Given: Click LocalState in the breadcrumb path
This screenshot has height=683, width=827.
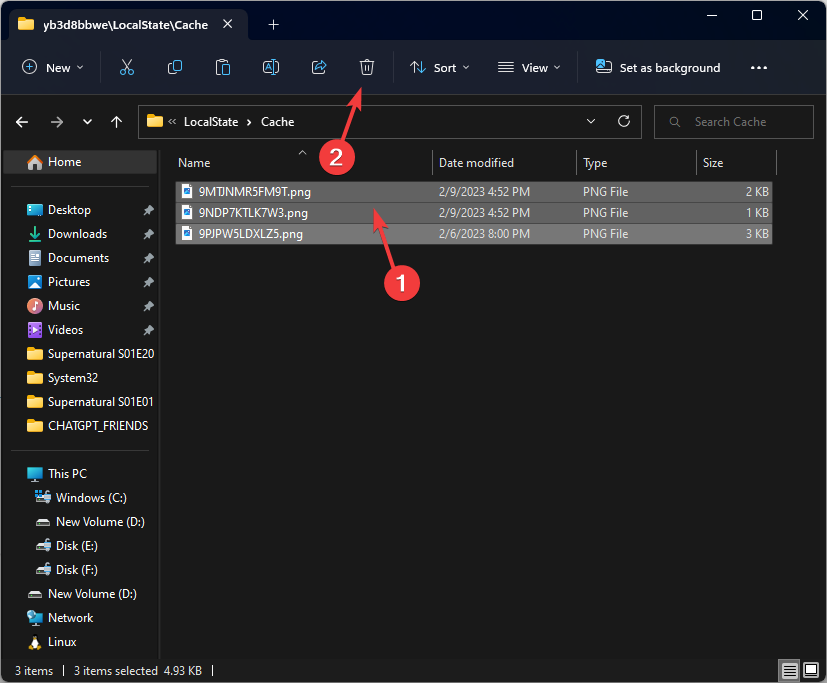Looking at the screenshot, I should point(211,122).
